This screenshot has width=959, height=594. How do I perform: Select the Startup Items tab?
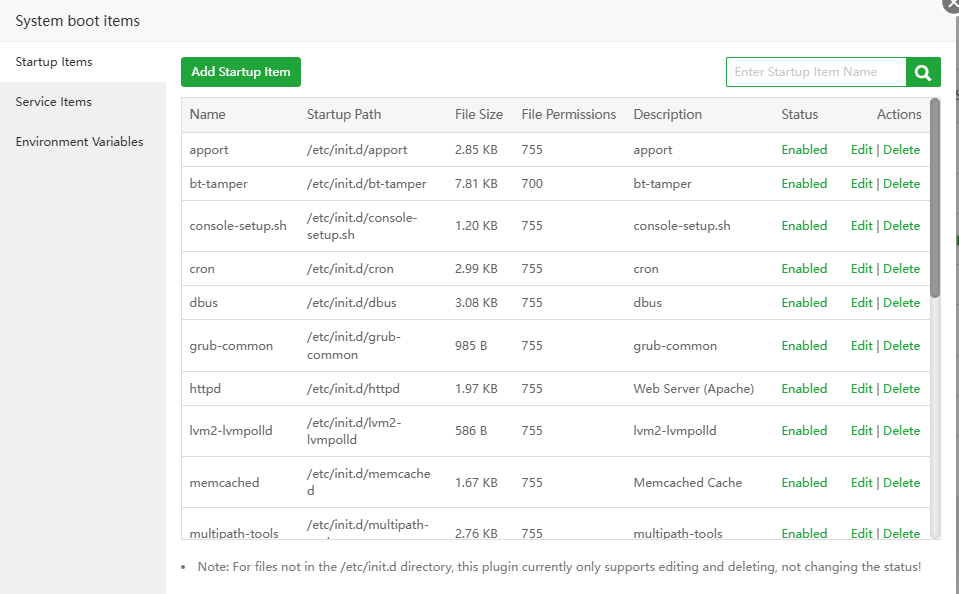[x=54, y=62]
